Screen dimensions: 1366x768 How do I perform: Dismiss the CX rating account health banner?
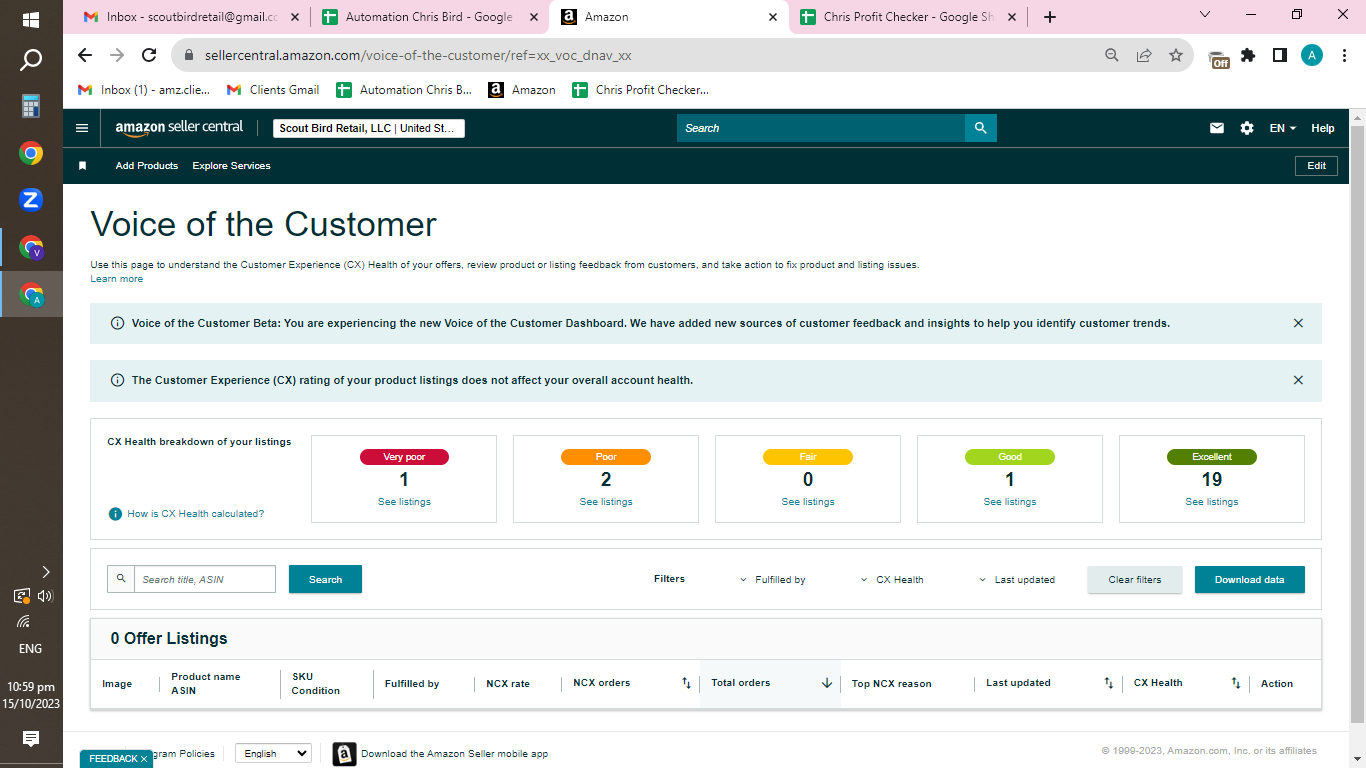(1298, 380)
